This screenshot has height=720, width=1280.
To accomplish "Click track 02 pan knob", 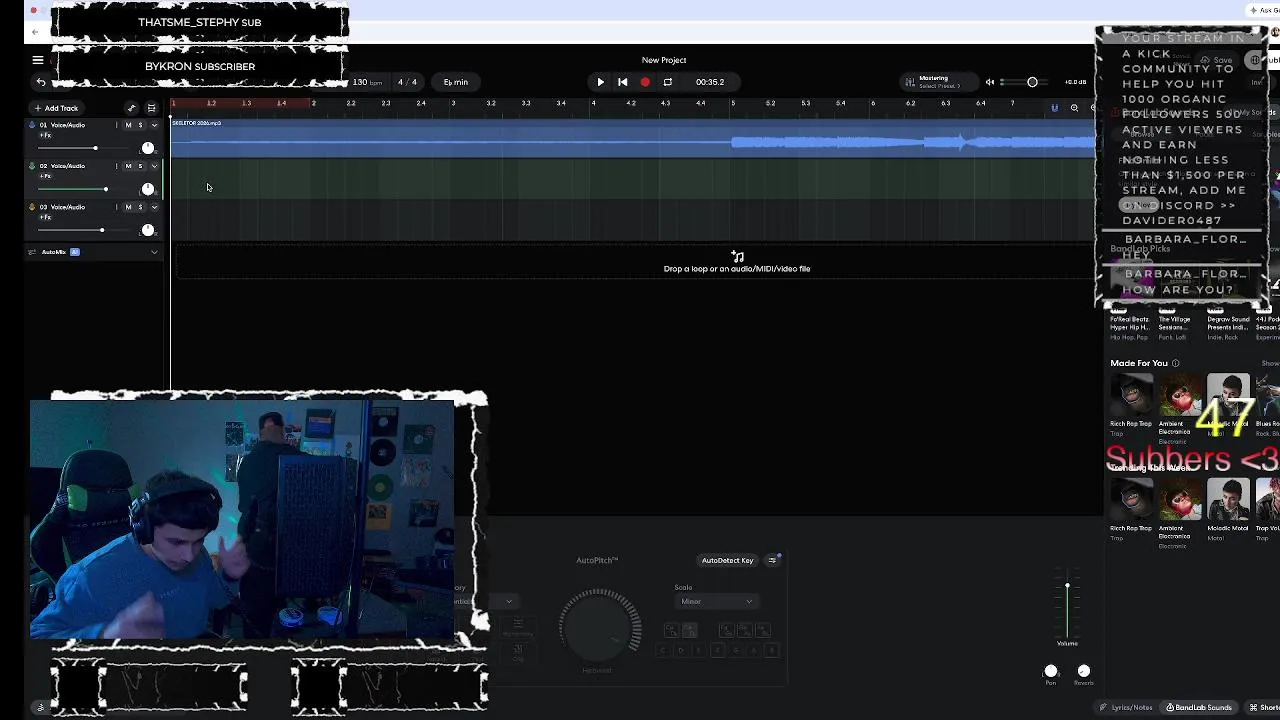I will [x=148, y=189].
